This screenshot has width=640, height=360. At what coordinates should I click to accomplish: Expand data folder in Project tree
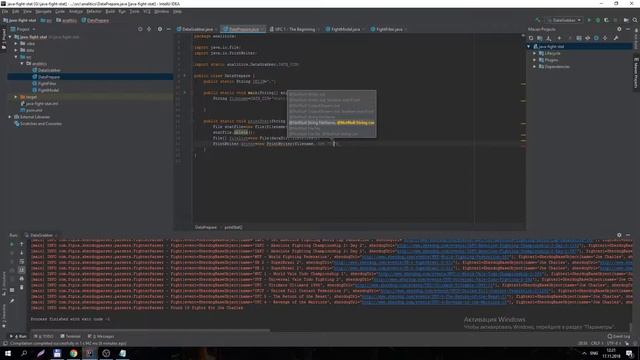coord(16,50)
